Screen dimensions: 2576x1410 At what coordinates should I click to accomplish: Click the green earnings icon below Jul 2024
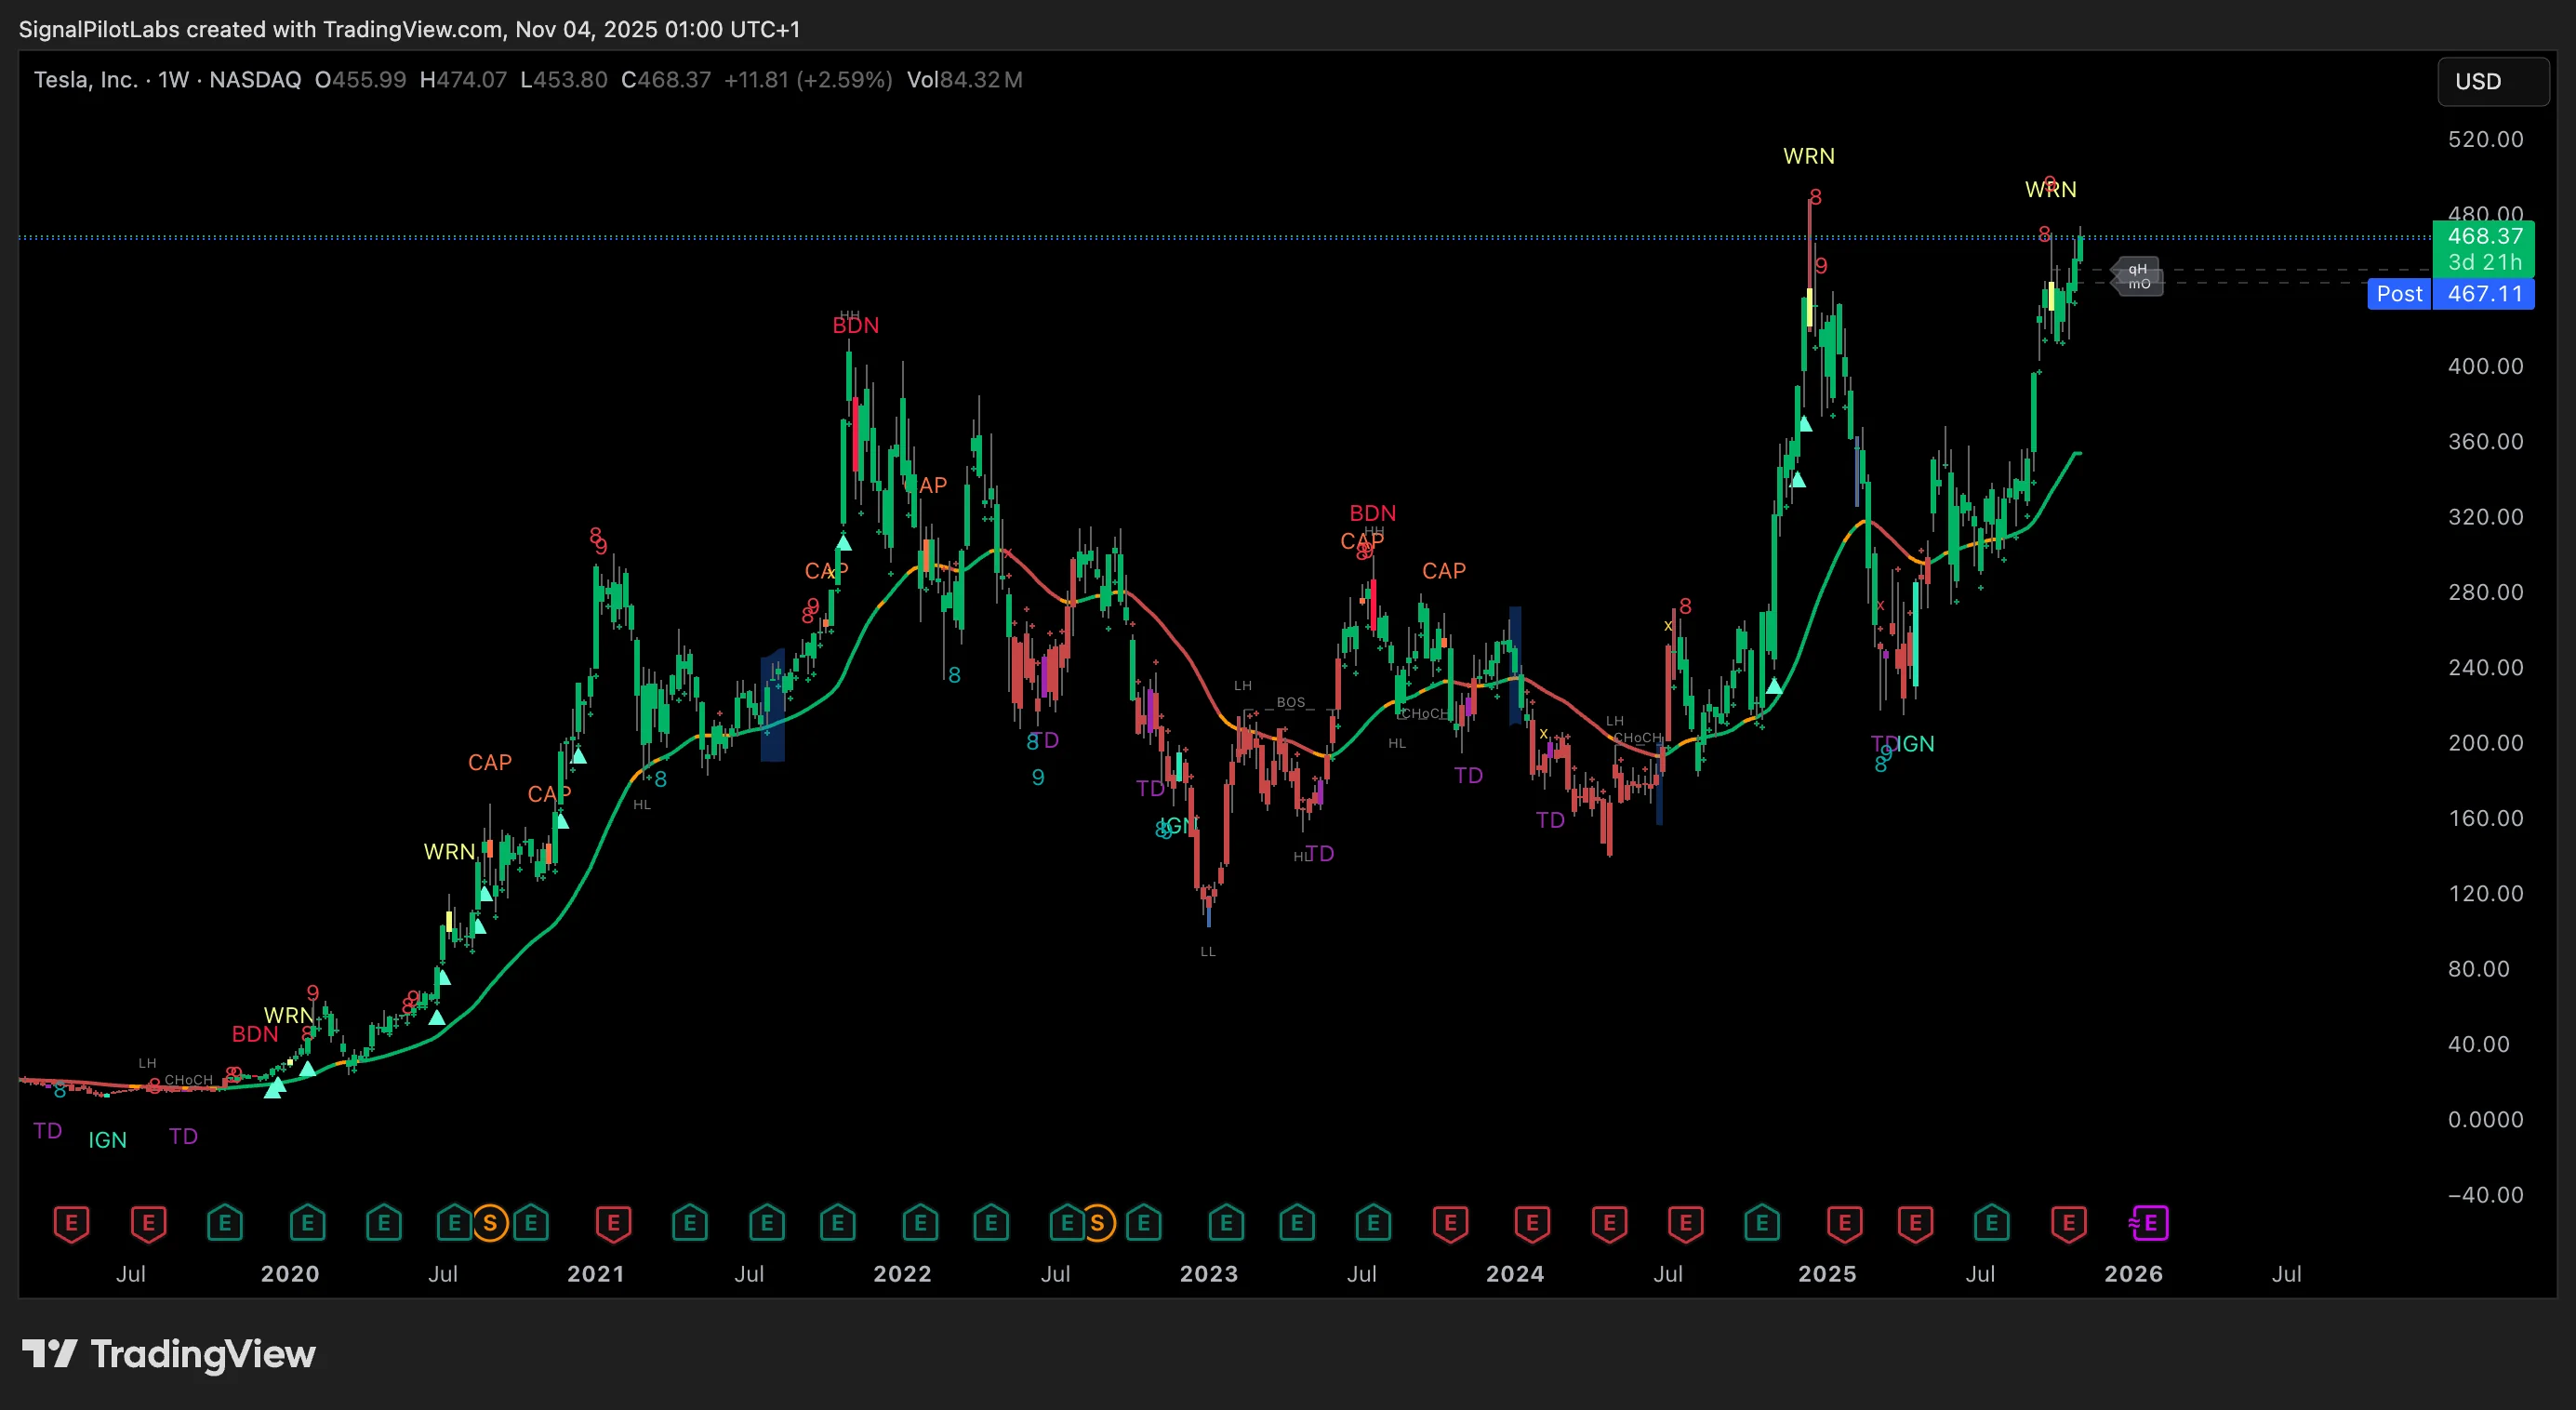coord(1763,1223)
